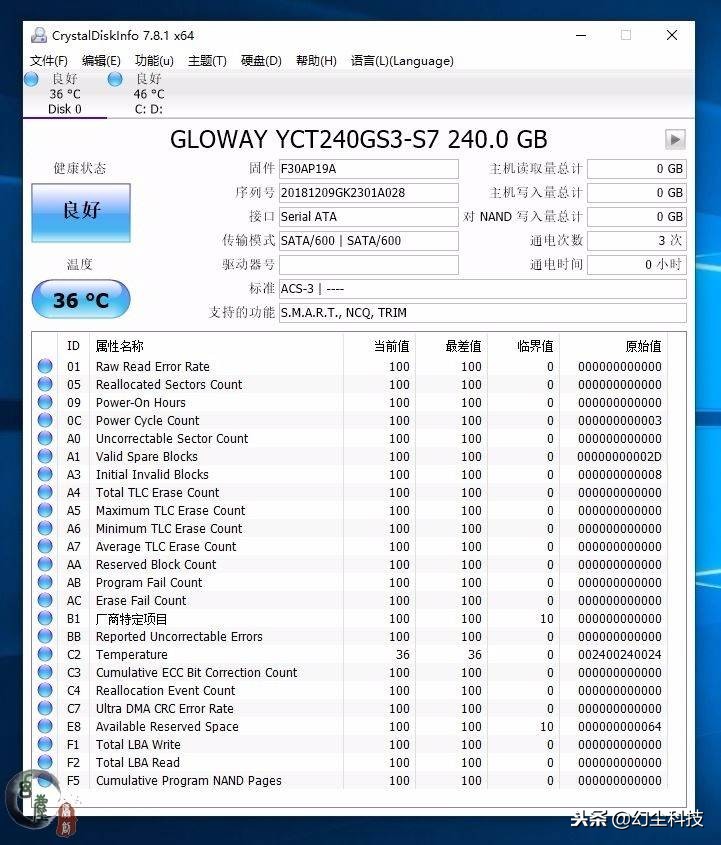
Task: Click status icon for 厂商特定项目 row
Action: [x=45, y=618]
